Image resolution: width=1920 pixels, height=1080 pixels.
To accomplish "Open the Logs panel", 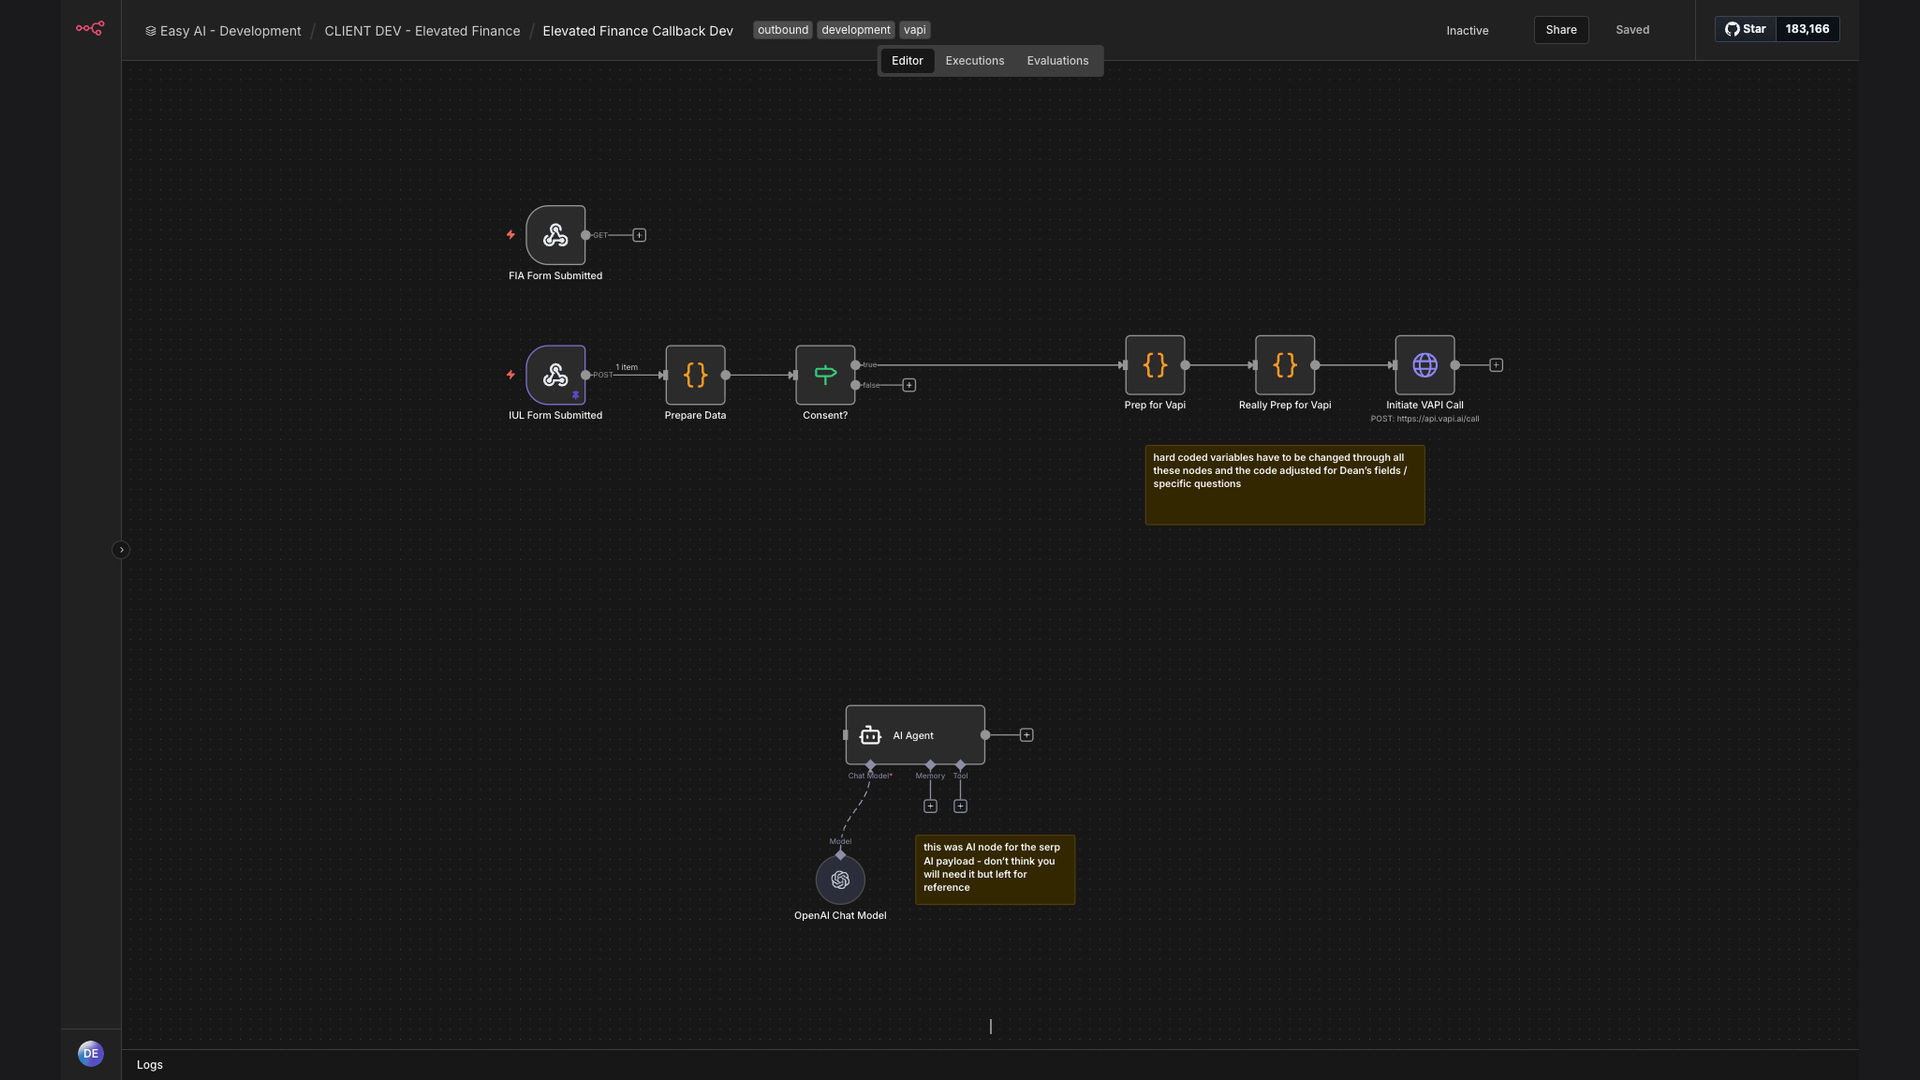I will [x=150, y=1065].
